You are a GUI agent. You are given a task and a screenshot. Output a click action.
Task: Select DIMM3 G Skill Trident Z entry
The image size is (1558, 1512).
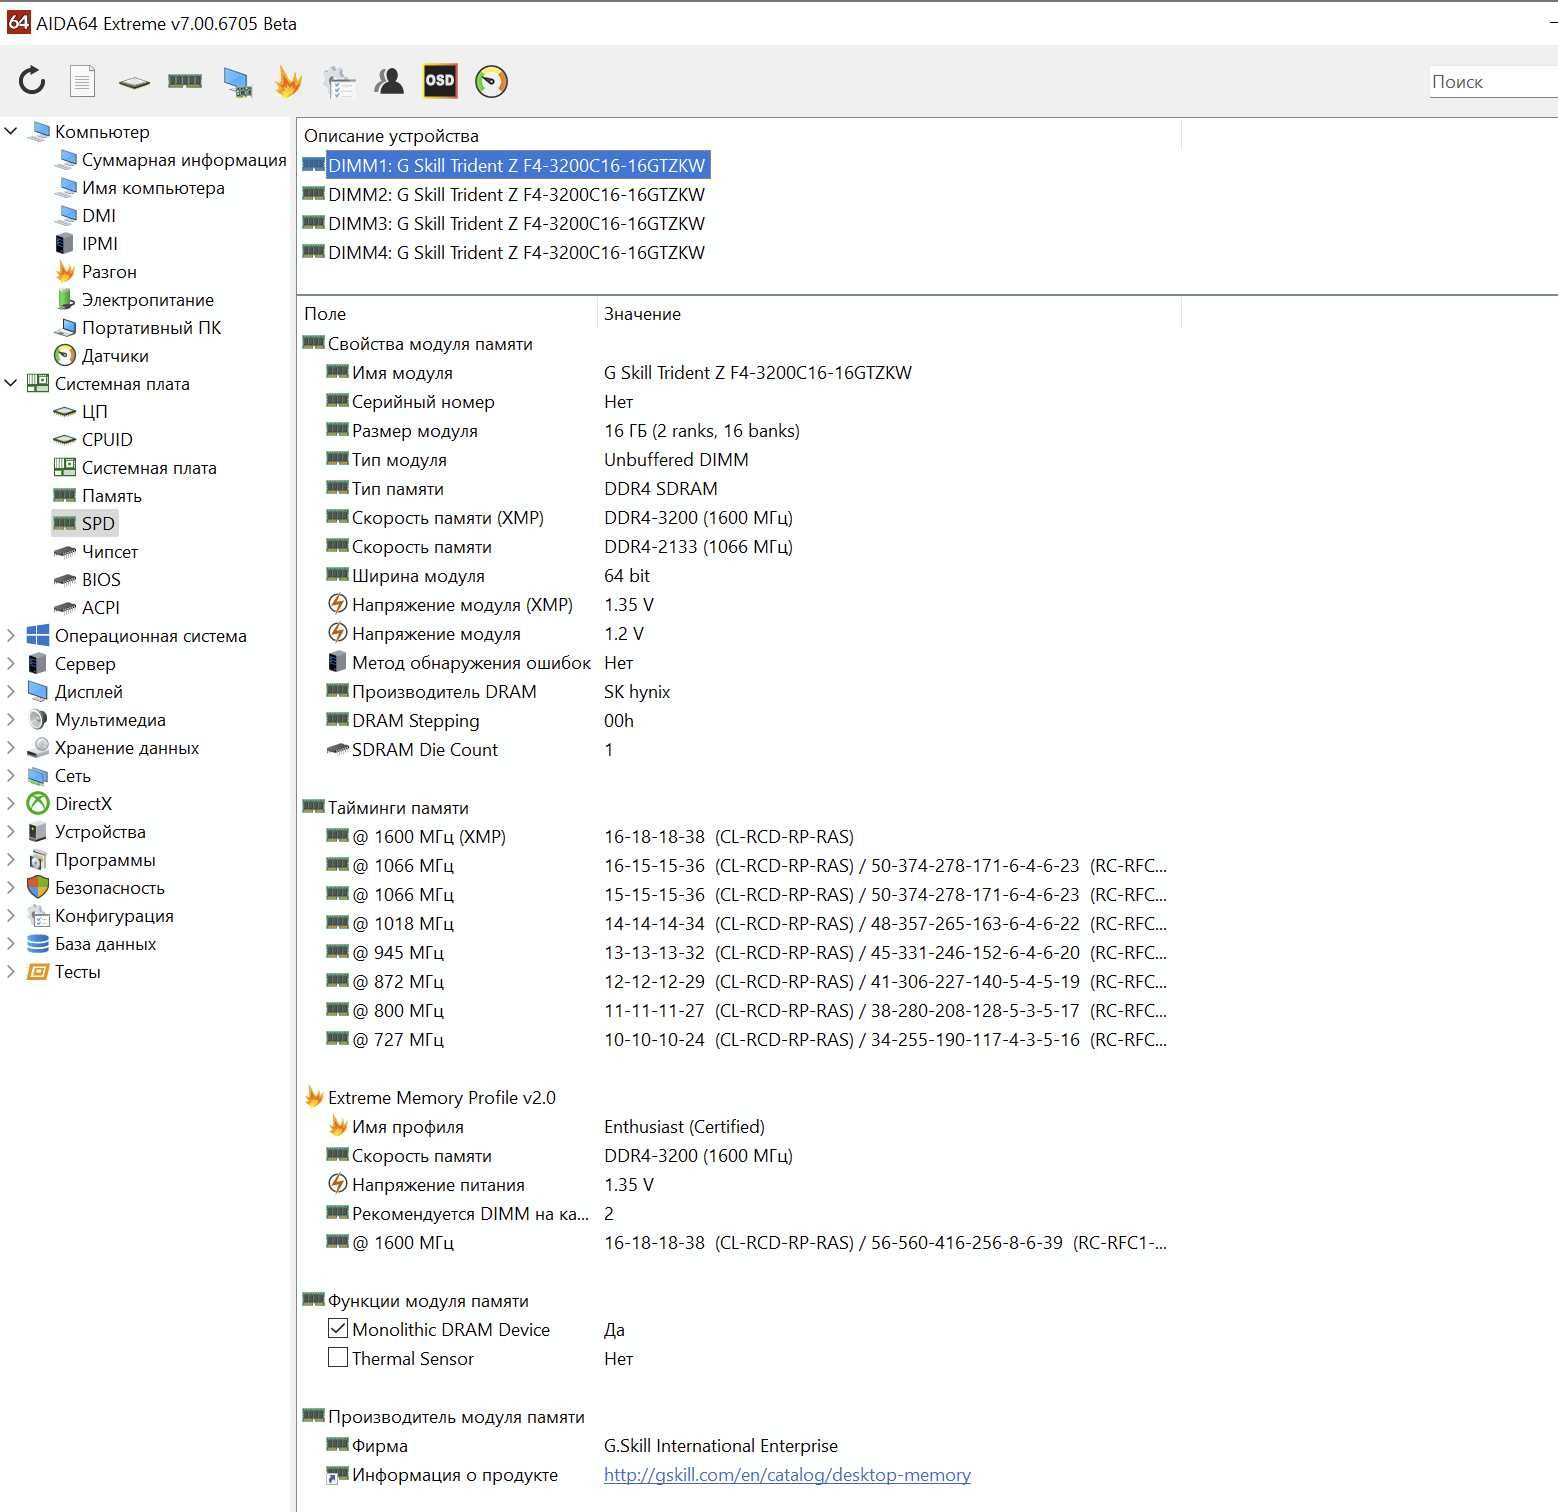[x=516, y=223]
